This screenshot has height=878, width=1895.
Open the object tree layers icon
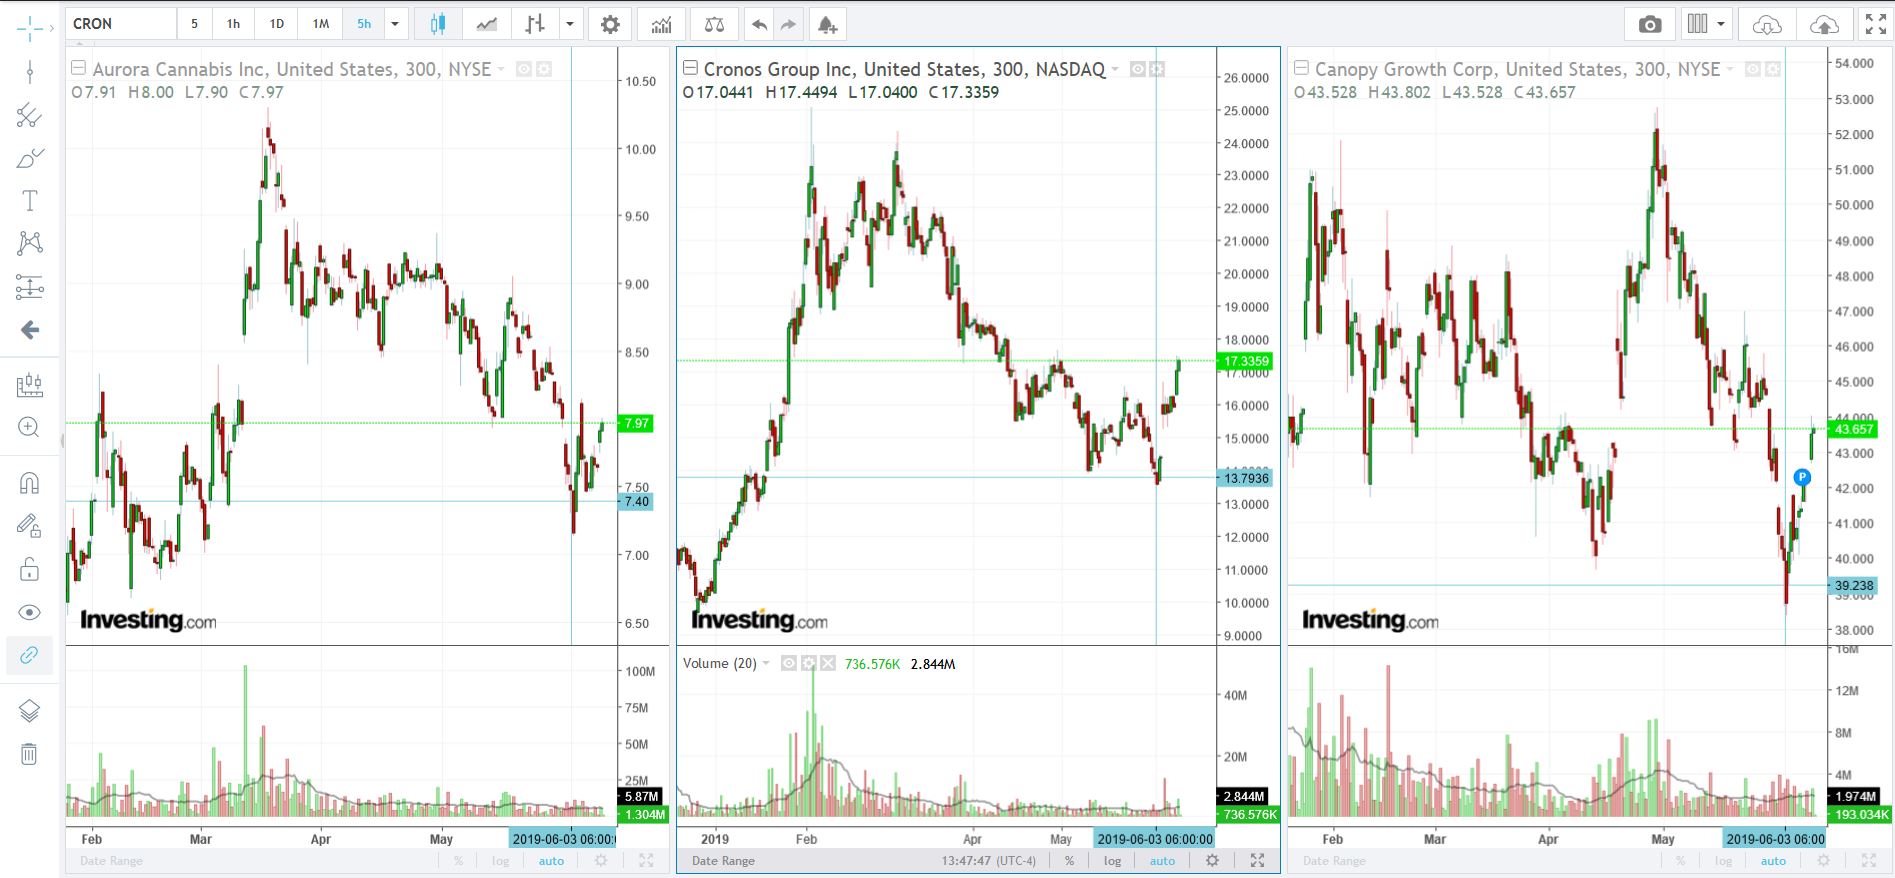30,711
